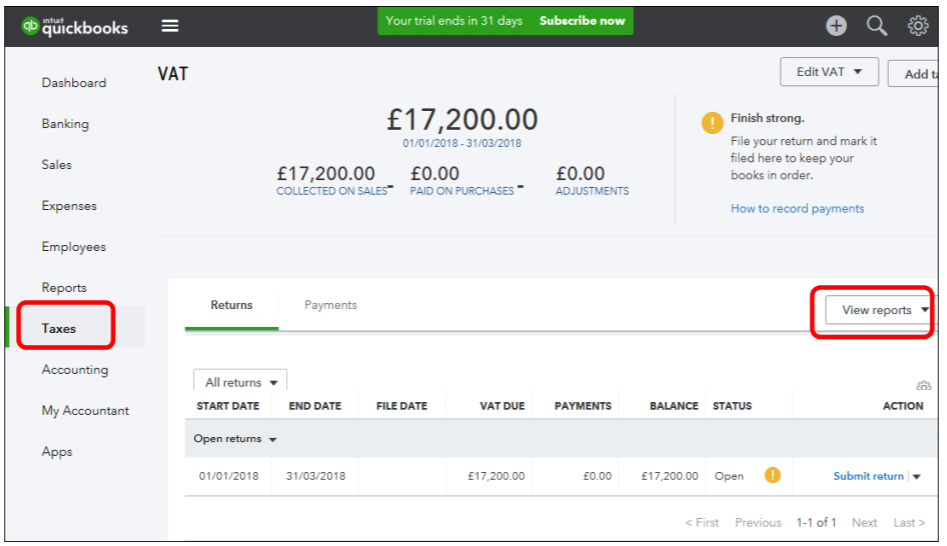Viewport: 947px width, 546px height.
Task: Open the All returns filter dropdown
Action: pyautogui.click(x=240, y=382)
